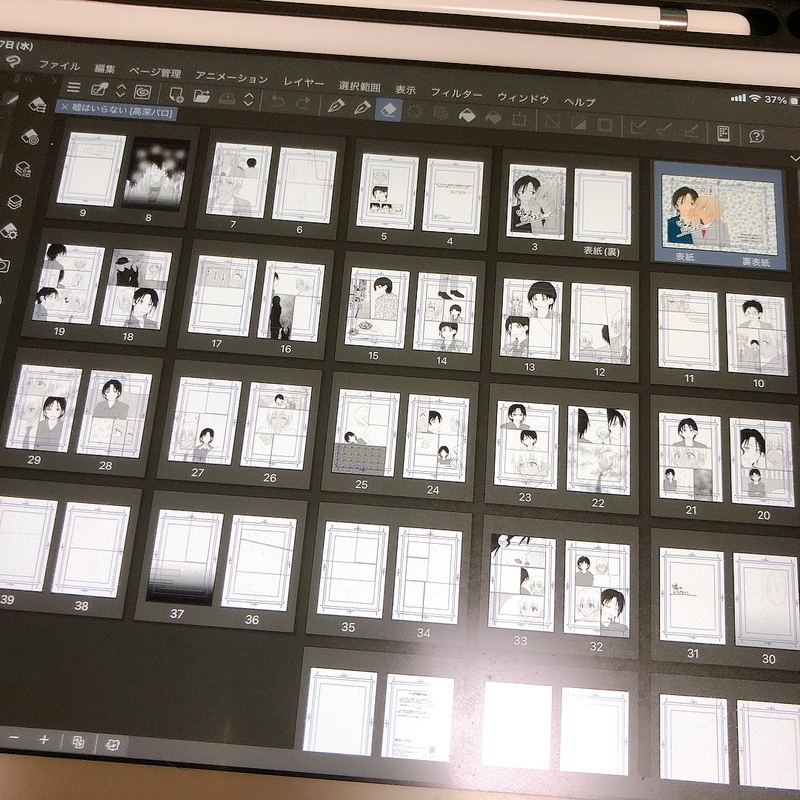Image resolution: width=800 pixels, height=800 pixels.
Task: Expand arrows next to quick-edit icon
Action: pyautogui.click(x=121, y=91)
